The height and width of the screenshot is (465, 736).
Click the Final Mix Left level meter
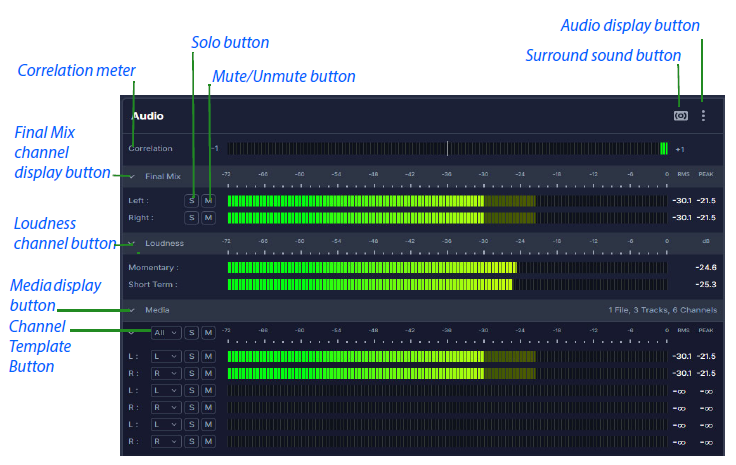pyautogui.click(x=447, y=201)
